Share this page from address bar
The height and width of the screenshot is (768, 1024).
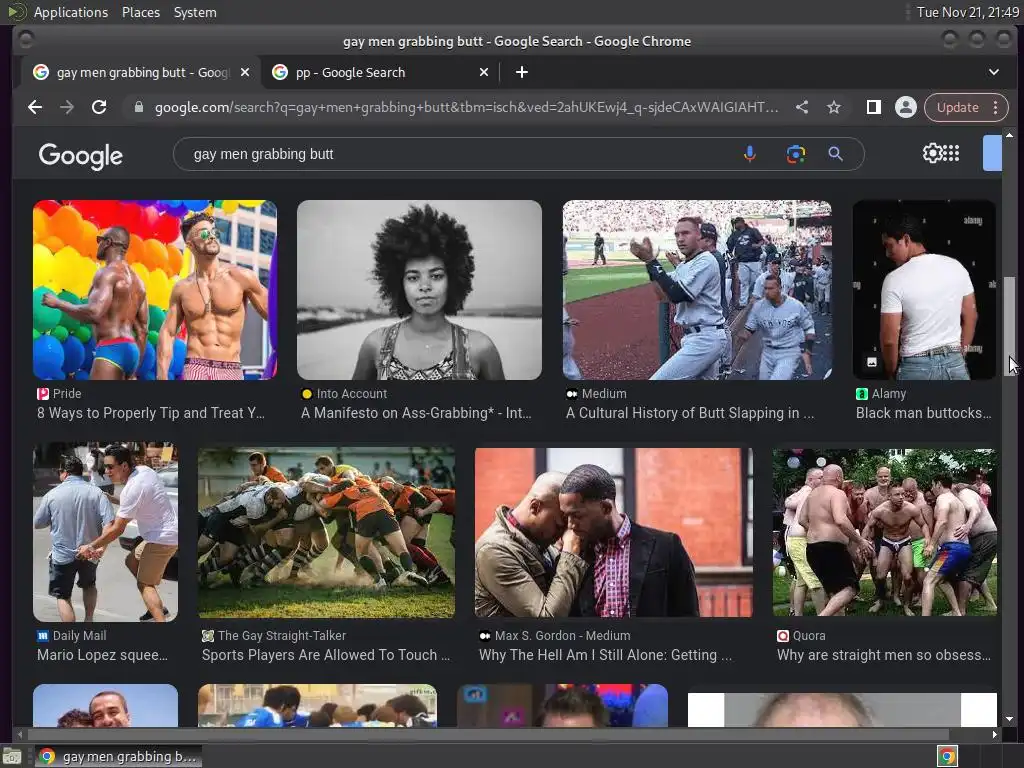(x=802, y=107)
